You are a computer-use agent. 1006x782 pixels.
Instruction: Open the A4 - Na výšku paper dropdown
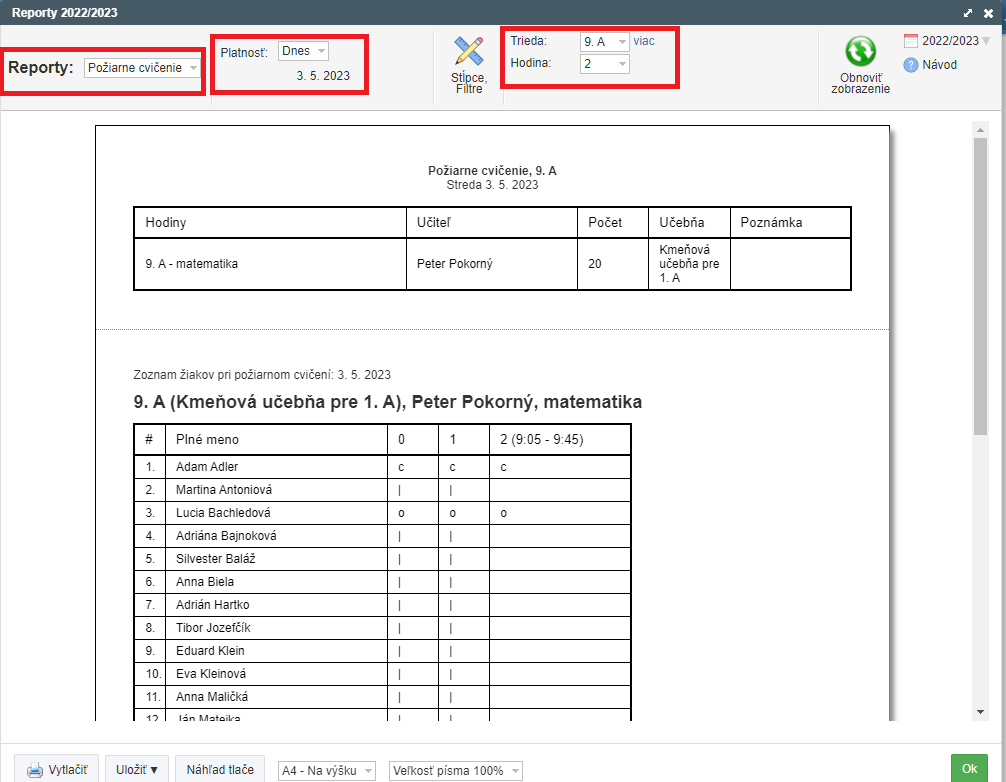point(327,770)
